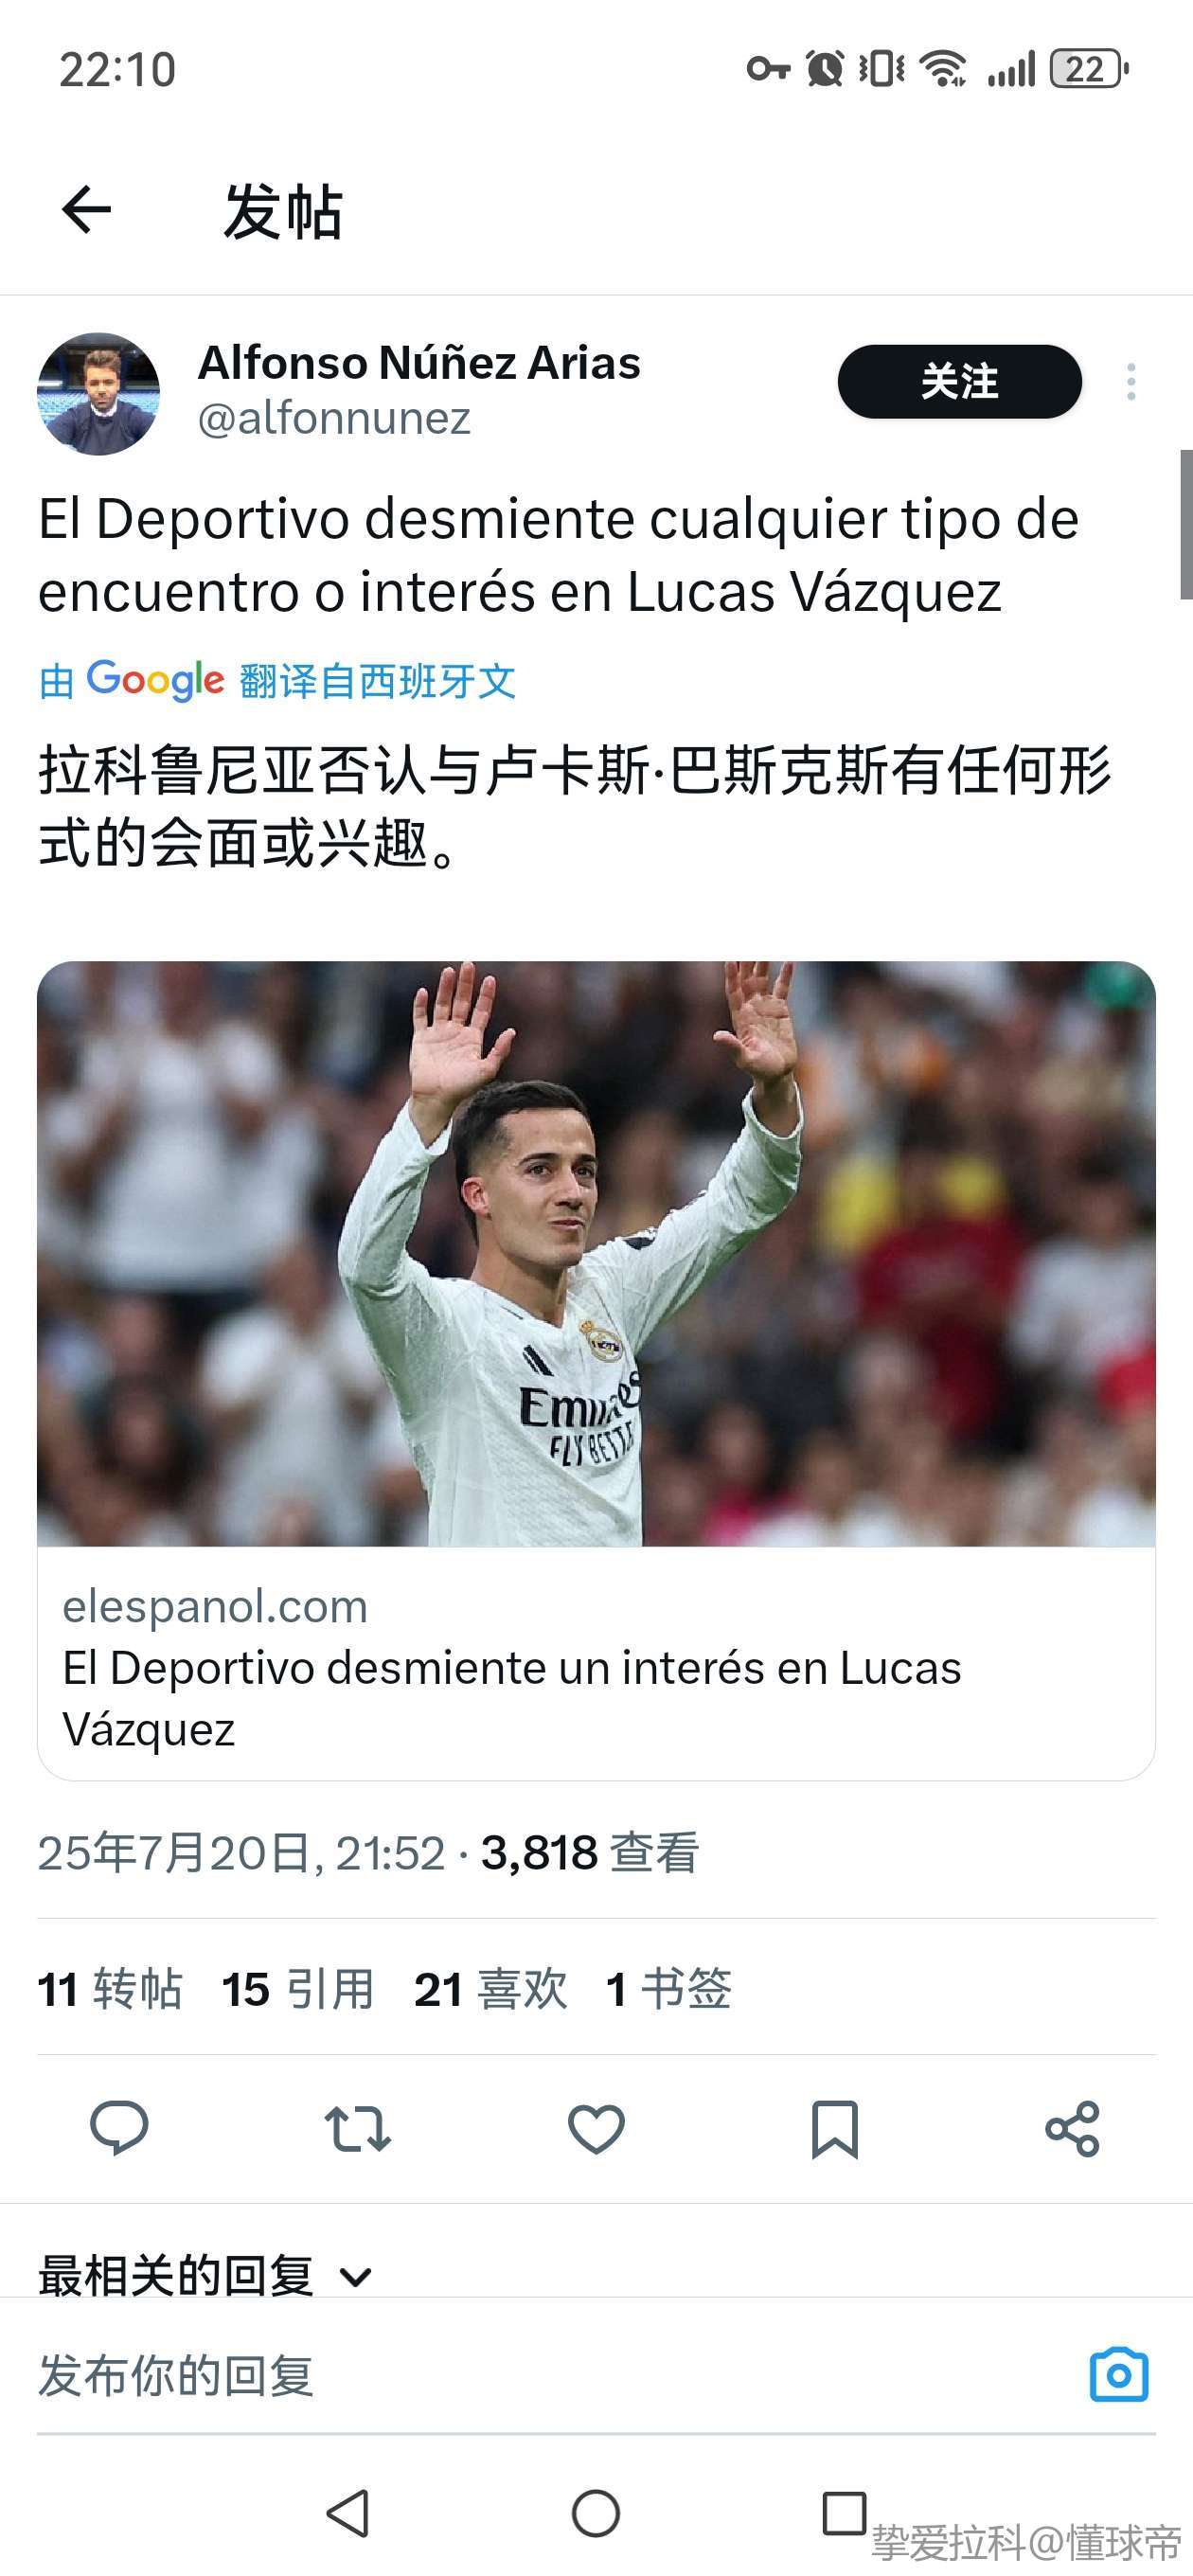The image size is (1193, 2576).
Task: Expand the 最相关的回复 sort dropdown
Action: [x=205, y=2275]
